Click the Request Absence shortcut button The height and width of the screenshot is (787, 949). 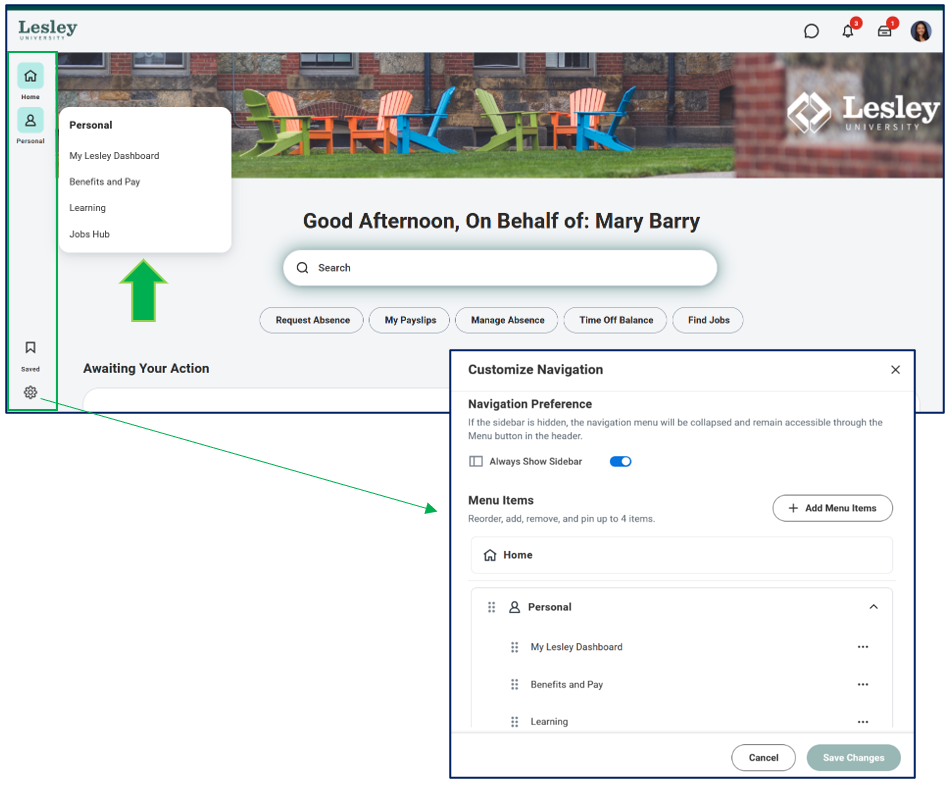point(312,320)
